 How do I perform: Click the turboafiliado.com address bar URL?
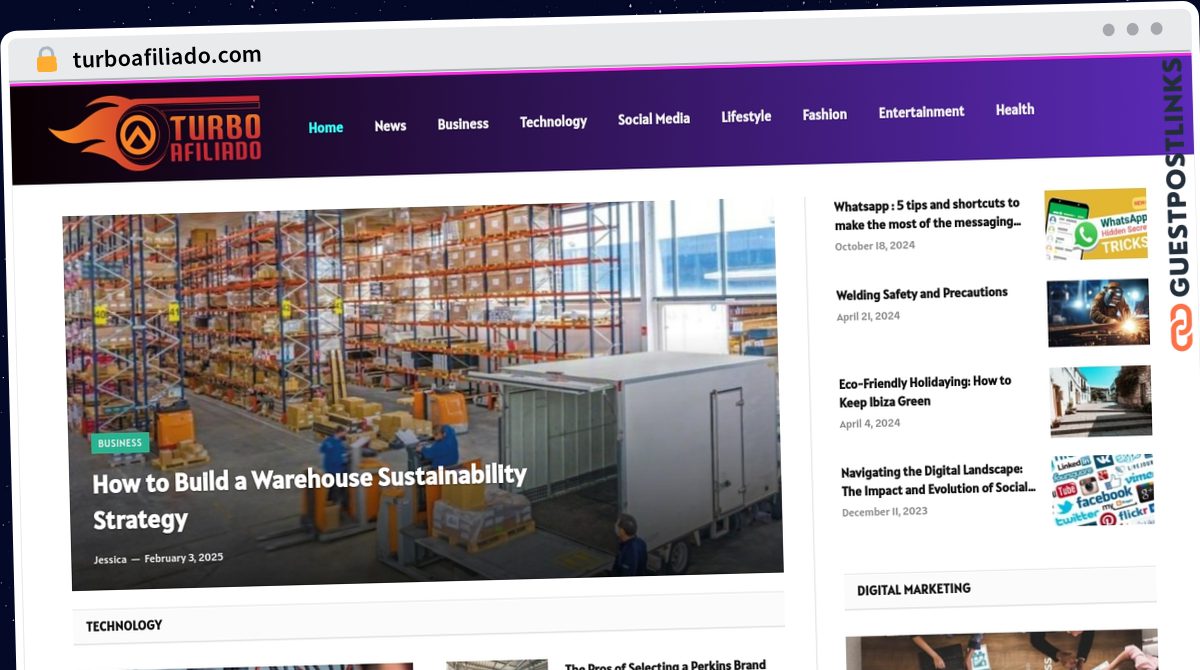167,57
